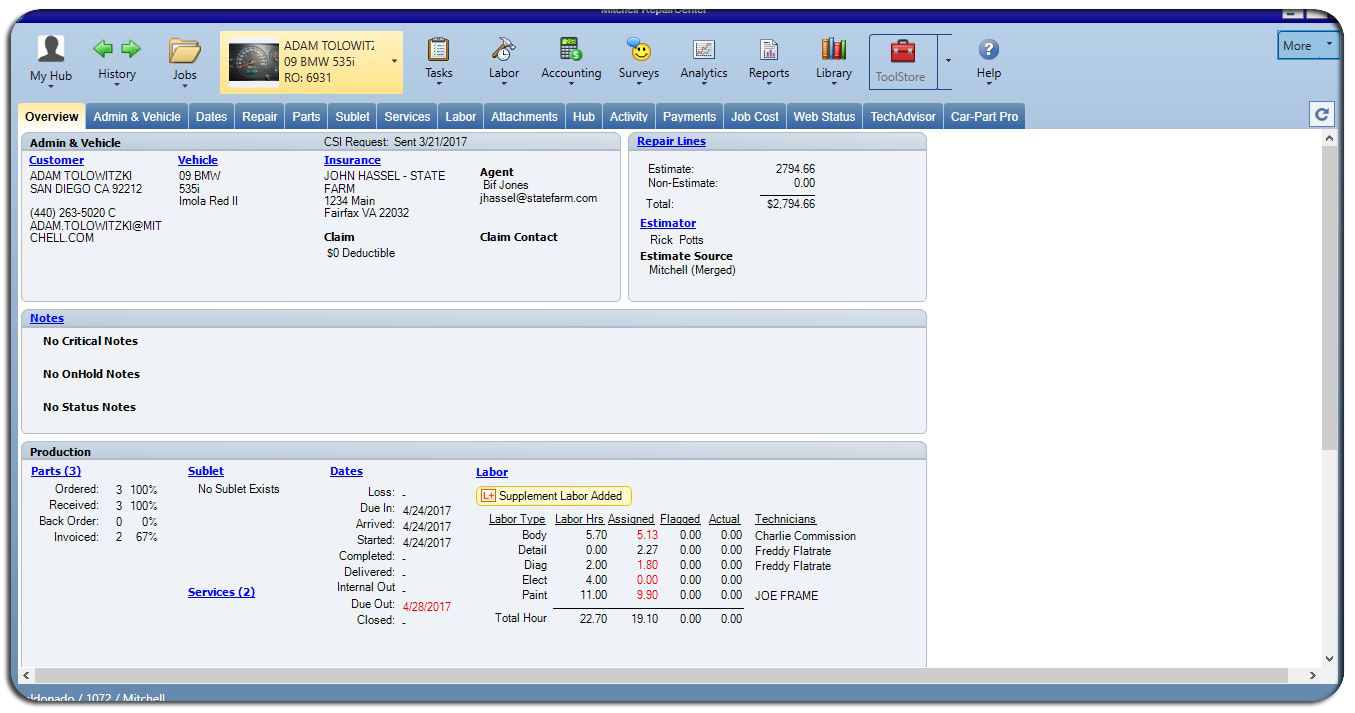The image size is (1355, 713).
Task: Open the Jobs folder icon
Action: pyautogui.click(x=185, y=50)
